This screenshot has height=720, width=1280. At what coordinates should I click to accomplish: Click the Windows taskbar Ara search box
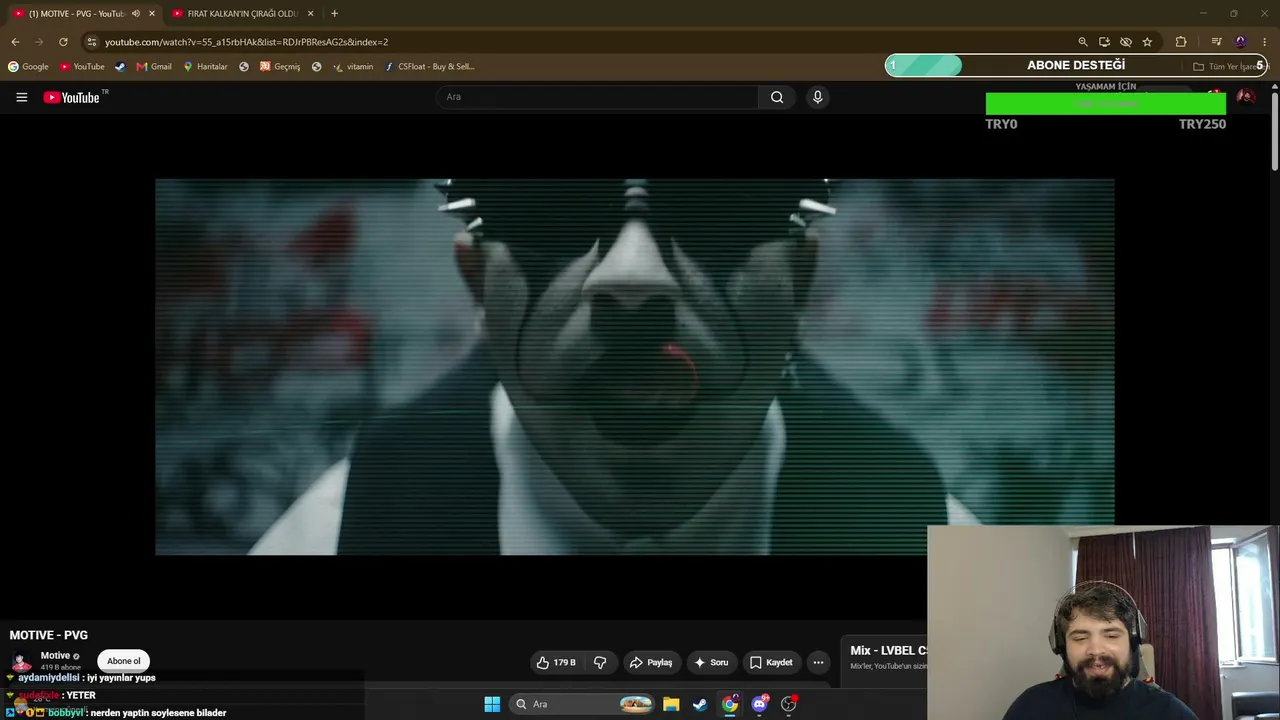click(x=583, y=704)
